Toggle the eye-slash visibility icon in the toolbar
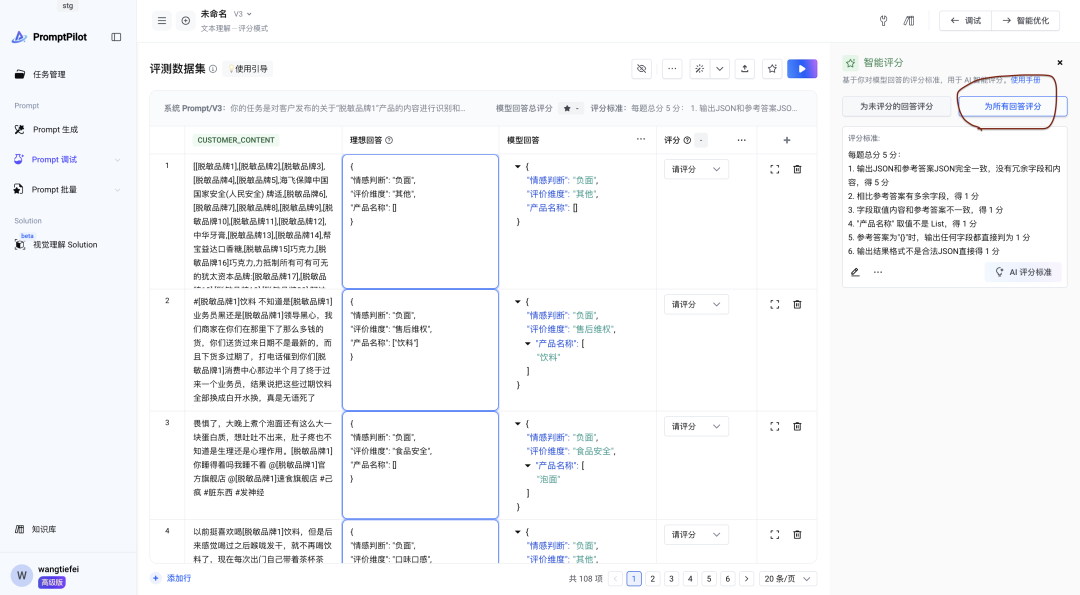This screenshot has height=595, width=1080. pos(641,69)
